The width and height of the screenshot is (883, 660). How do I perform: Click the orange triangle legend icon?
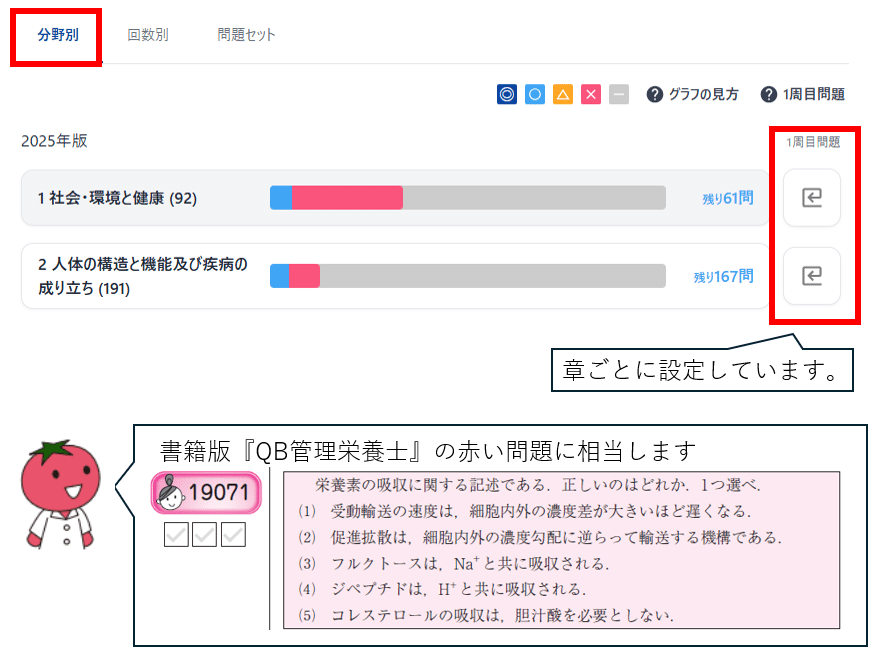[563, 94]
